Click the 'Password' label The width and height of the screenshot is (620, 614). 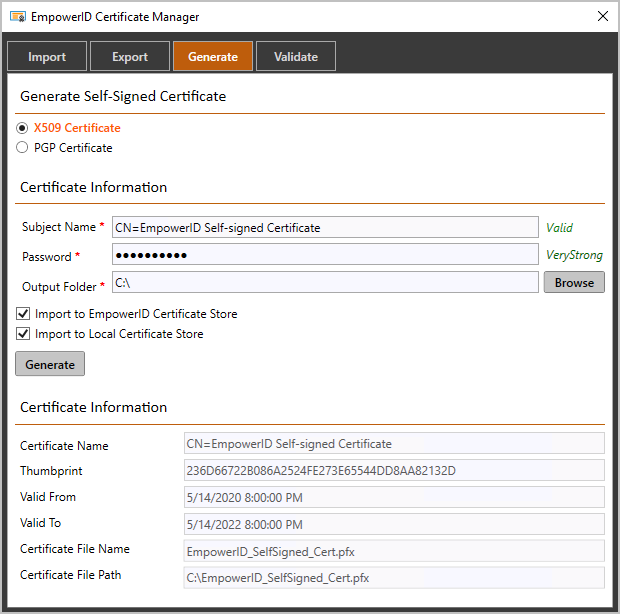pyautogui.click(x=47, y=257)
